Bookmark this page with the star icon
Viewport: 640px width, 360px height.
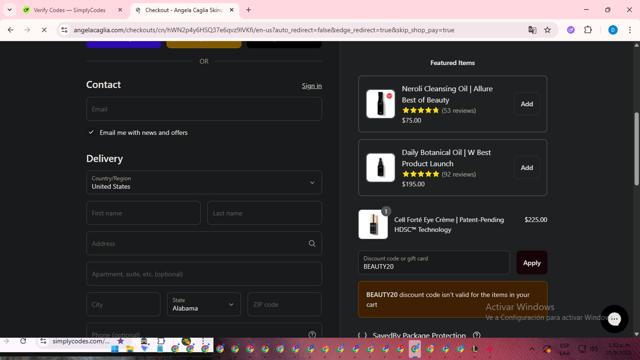click(x=547, y=30)
